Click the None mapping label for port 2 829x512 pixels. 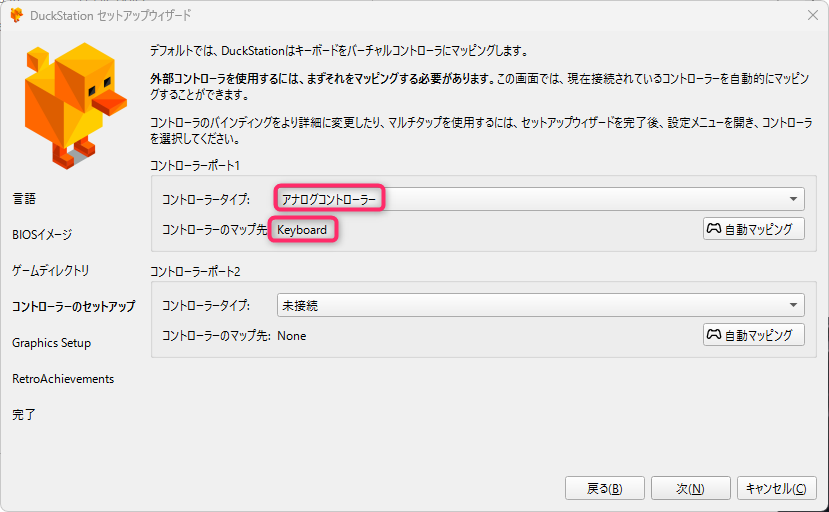click(x=292, y=336)
